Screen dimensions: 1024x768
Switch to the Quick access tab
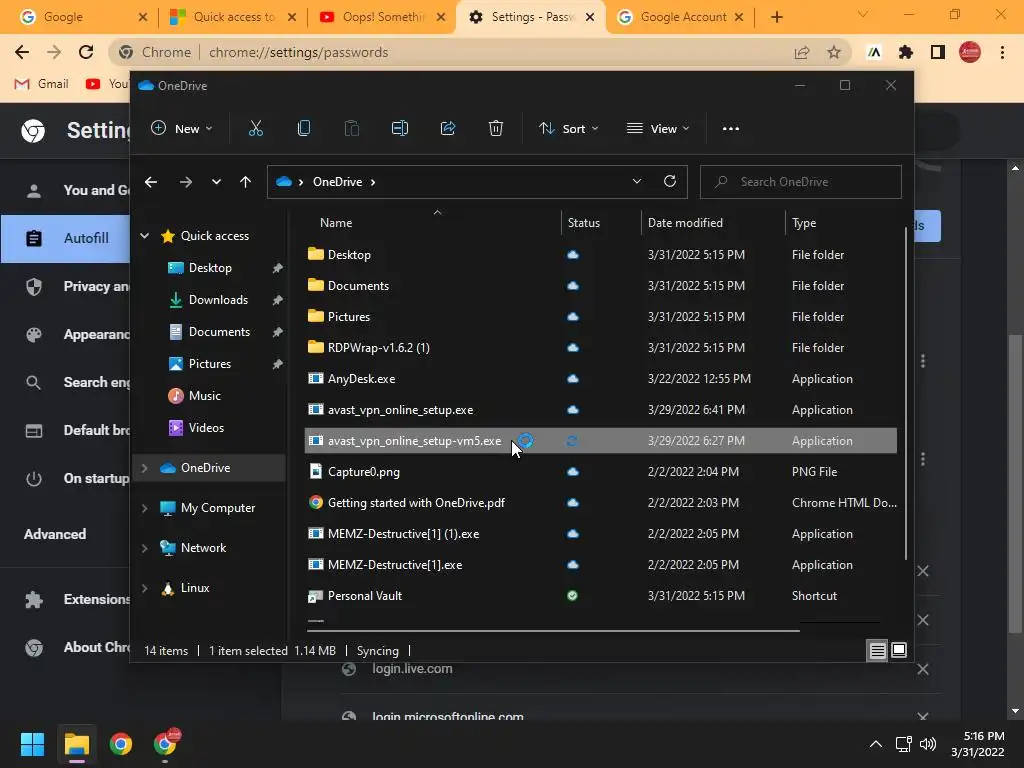point(232,17)
